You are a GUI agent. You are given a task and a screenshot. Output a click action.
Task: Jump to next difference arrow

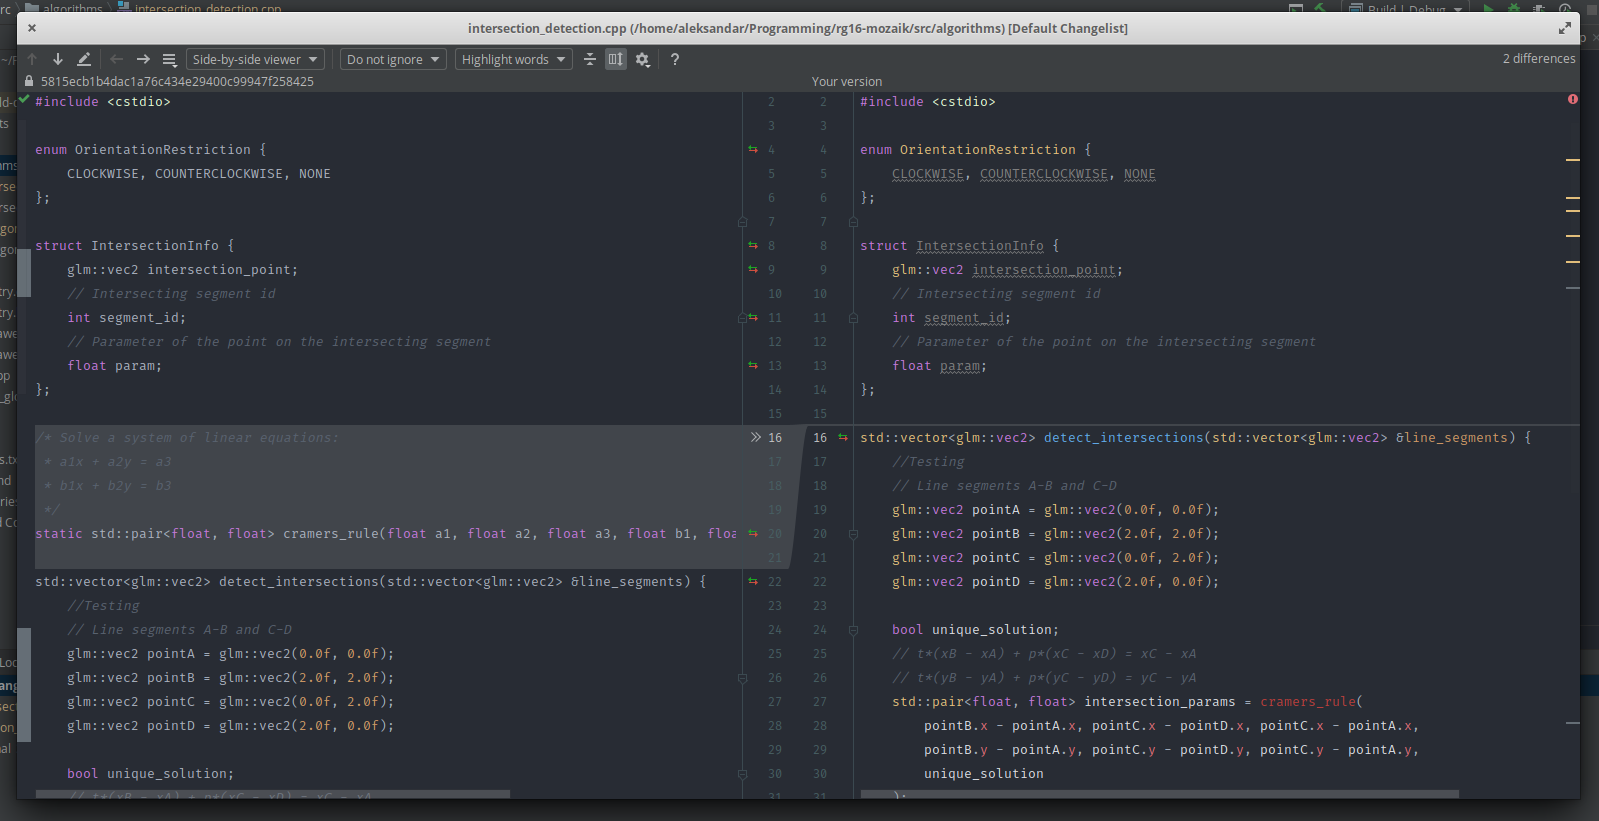58,60
